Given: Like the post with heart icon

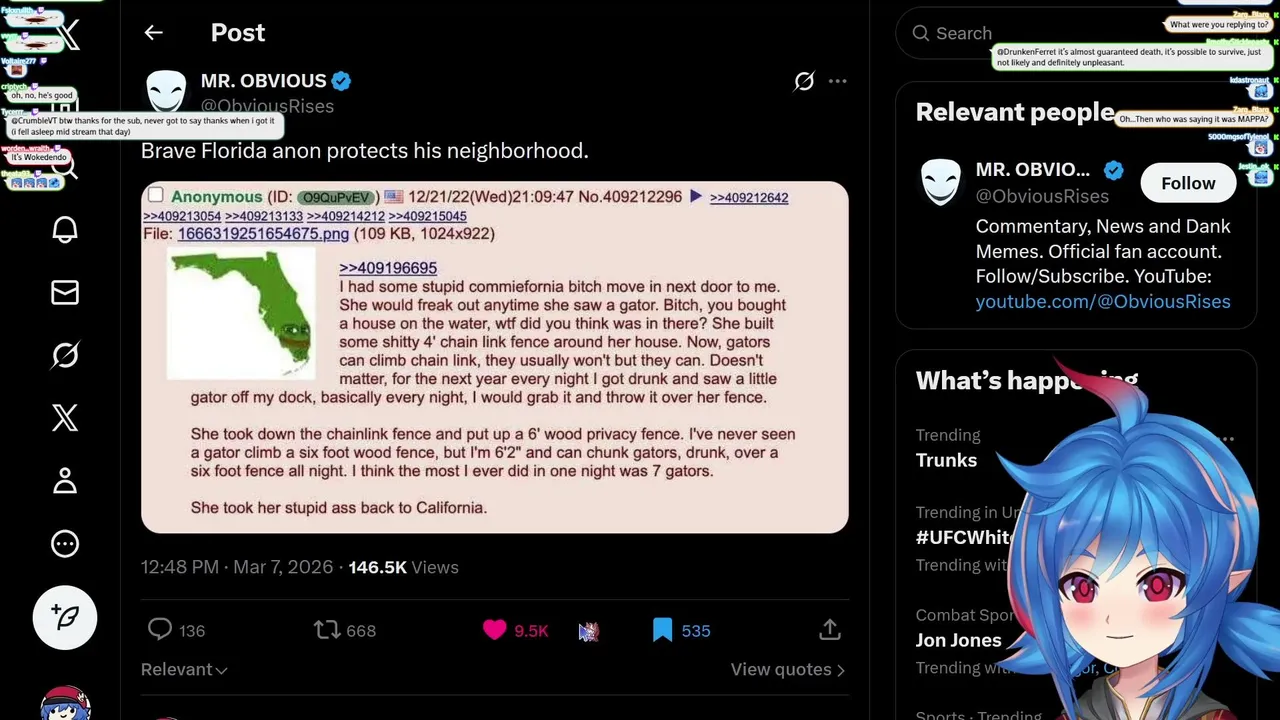Looking at the screenshot, I should pos(495,630).
